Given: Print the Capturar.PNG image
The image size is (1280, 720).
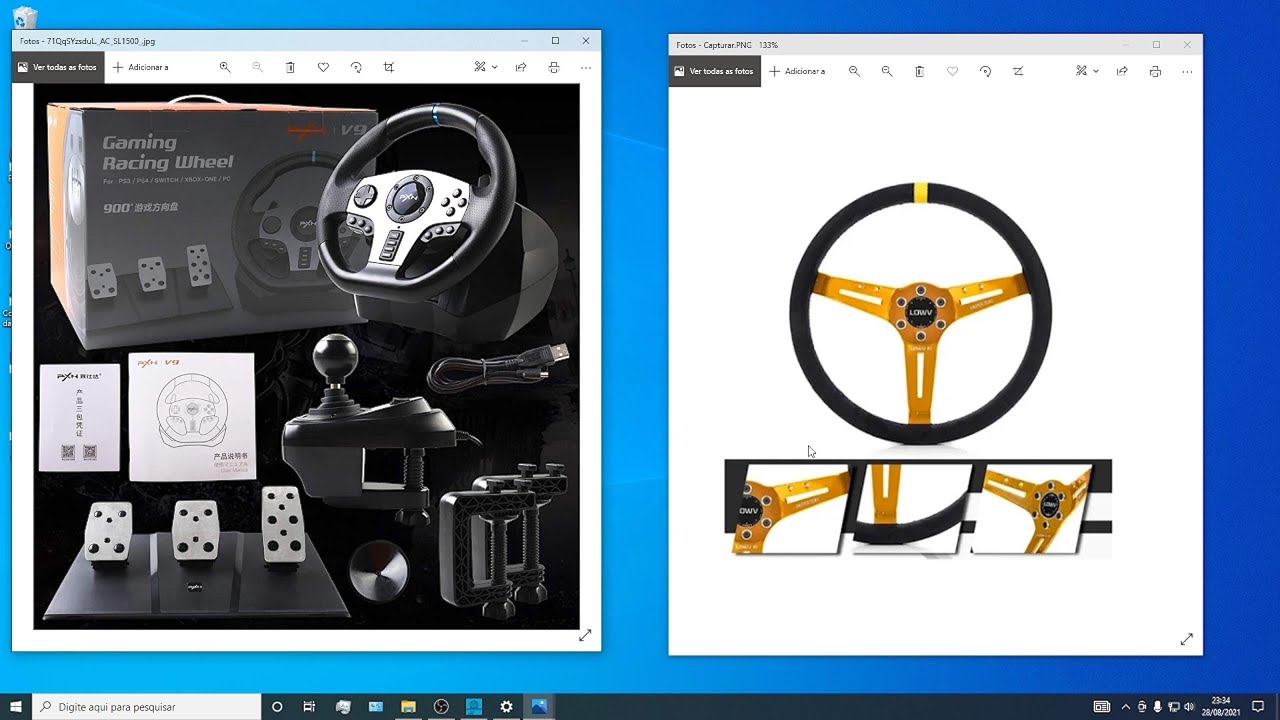Looking at the screenshot, I should 1155,71.
